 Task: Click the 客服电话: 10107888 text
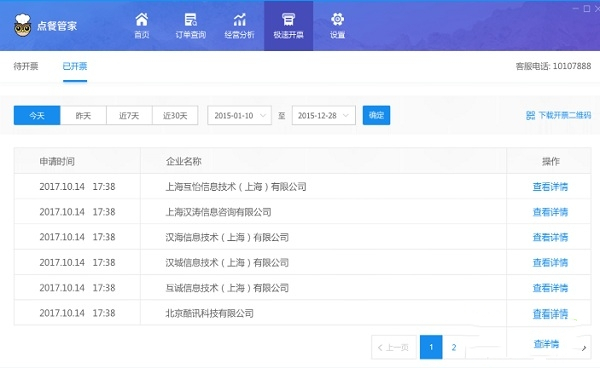(553, 66)
